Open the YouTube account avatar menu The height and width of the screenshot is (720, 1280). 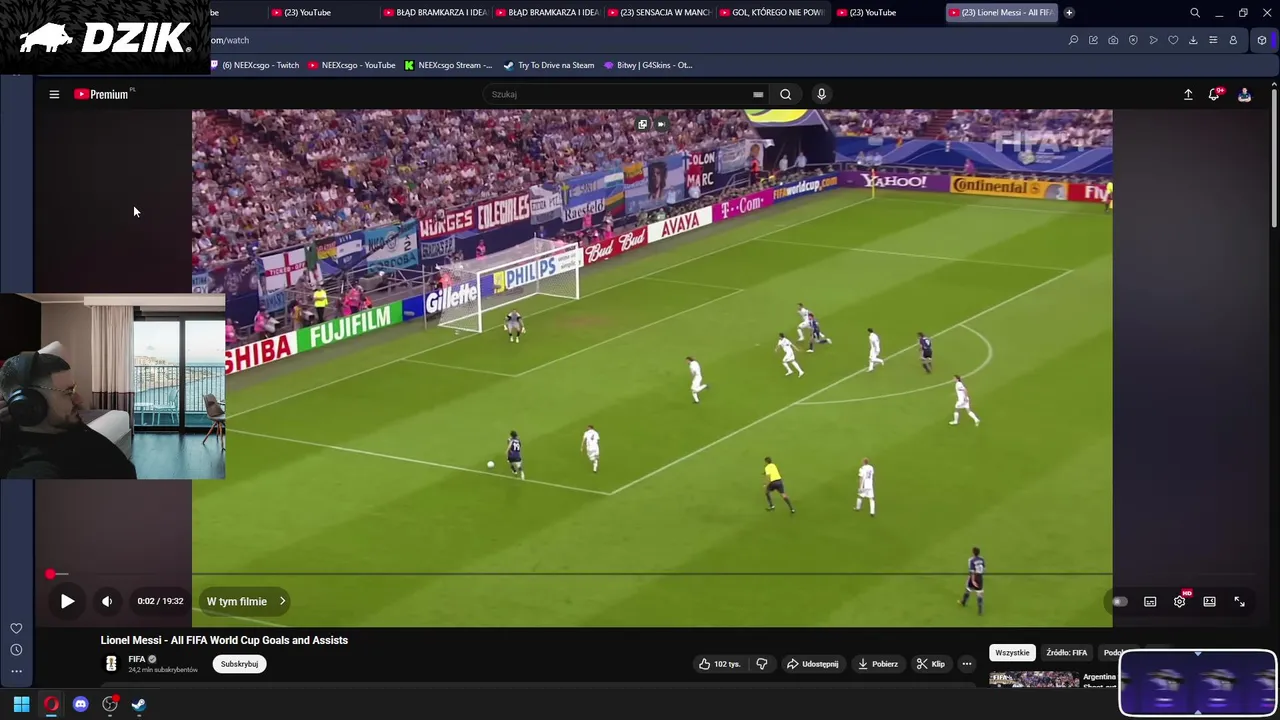(1244, 94)
